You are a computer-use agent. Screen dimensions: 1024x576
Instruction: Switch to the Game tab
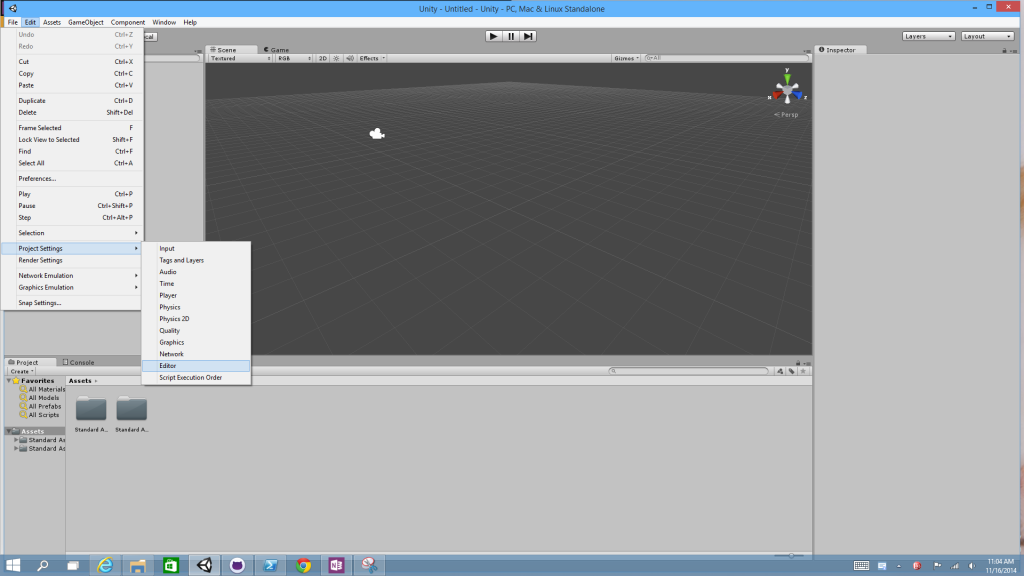coord(277,50)
